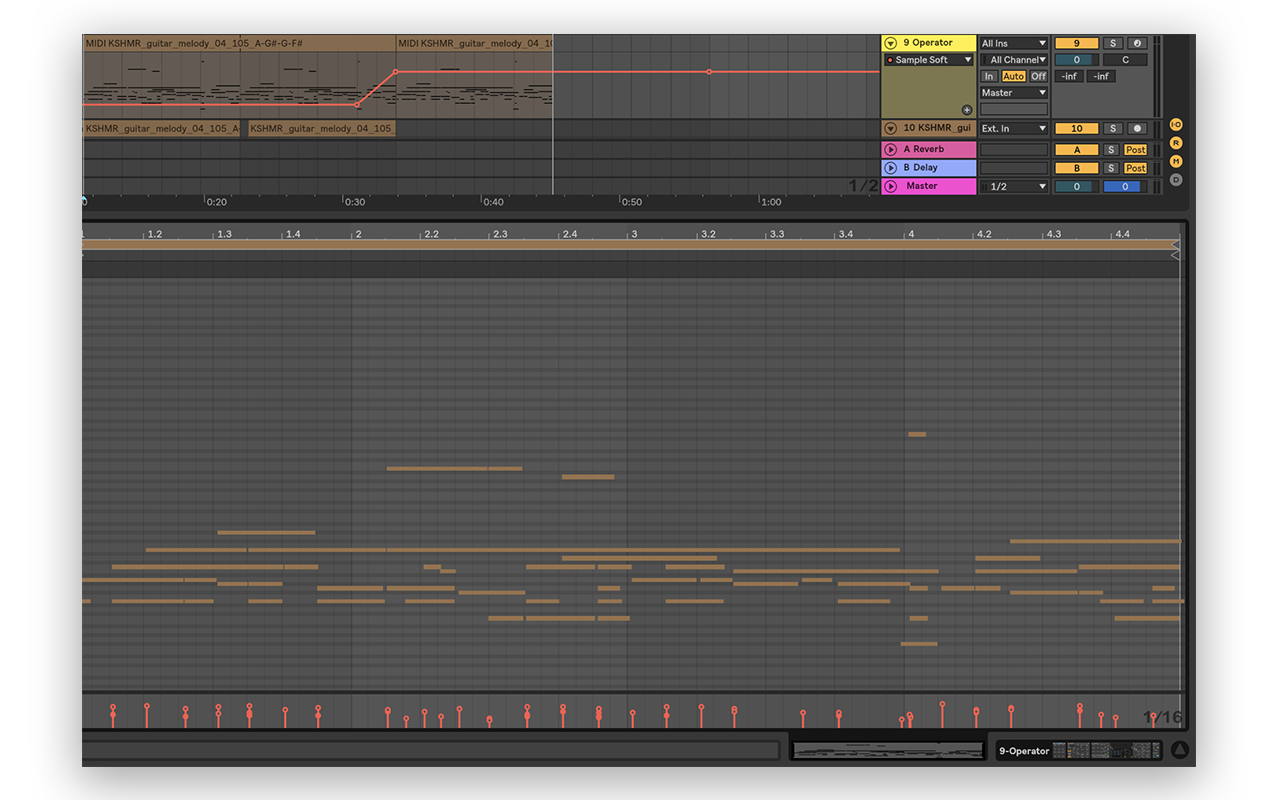The height and width of the screenshot is (800, 1280).
Task: Open the Sample Soft automation device chooser
Action: 928,60
